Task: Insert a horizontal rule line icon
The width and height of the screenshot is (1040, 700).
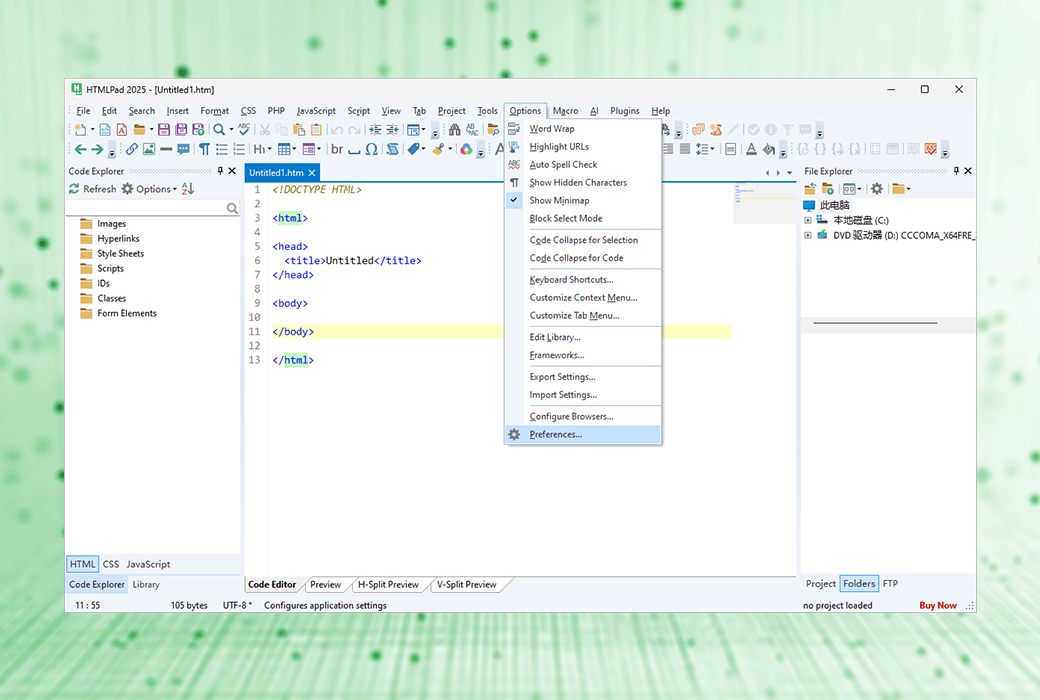Action: coord(166,149)
